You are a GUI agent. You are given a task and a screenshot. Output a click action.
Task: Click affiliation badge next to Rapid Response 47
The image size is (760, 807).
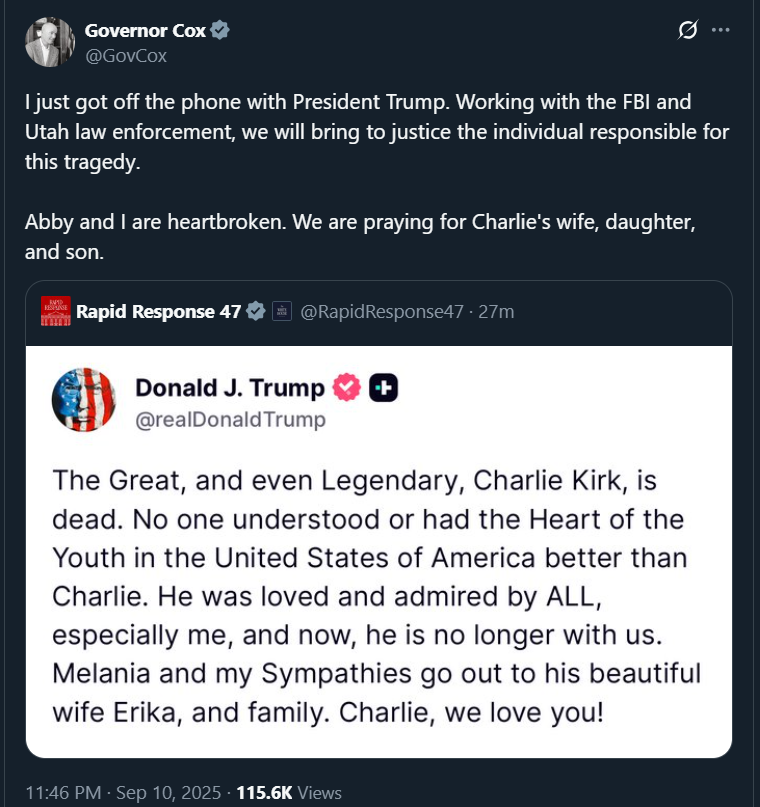click(x=281, y=312)
